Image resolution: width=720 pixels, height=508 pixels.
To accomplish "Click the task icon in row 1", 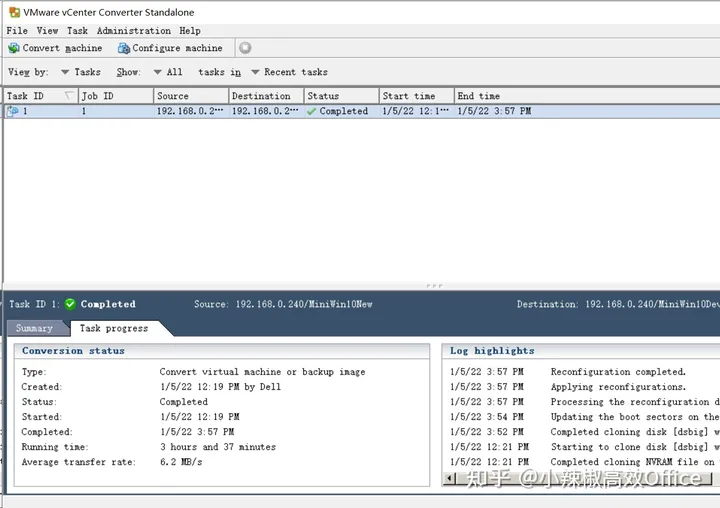I will [13, 111].
